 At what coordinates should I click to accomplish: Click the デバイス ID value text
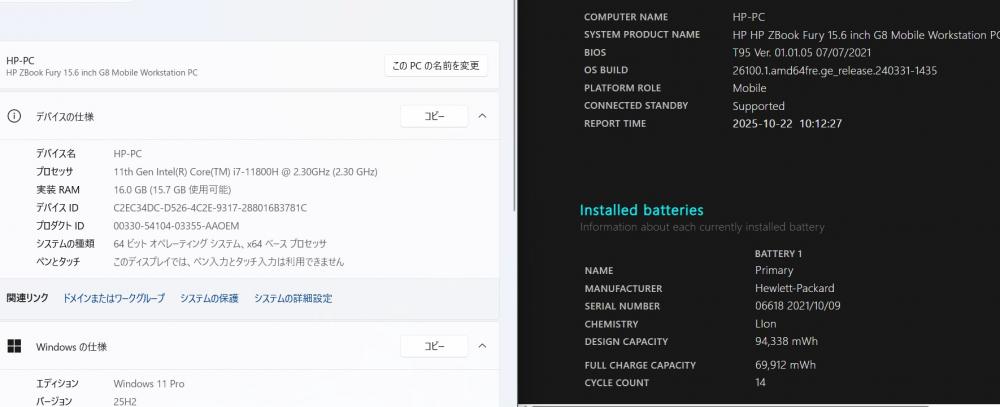210,208
